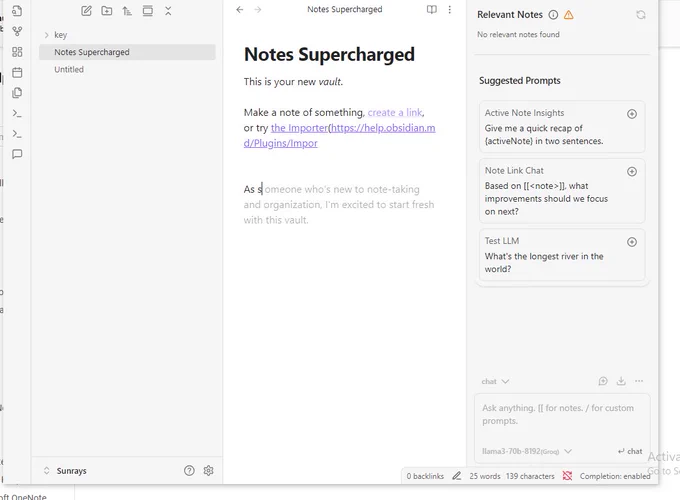
Task: Click the 25 words status entry
Action: pyautogui.click(x=485, y=476)
